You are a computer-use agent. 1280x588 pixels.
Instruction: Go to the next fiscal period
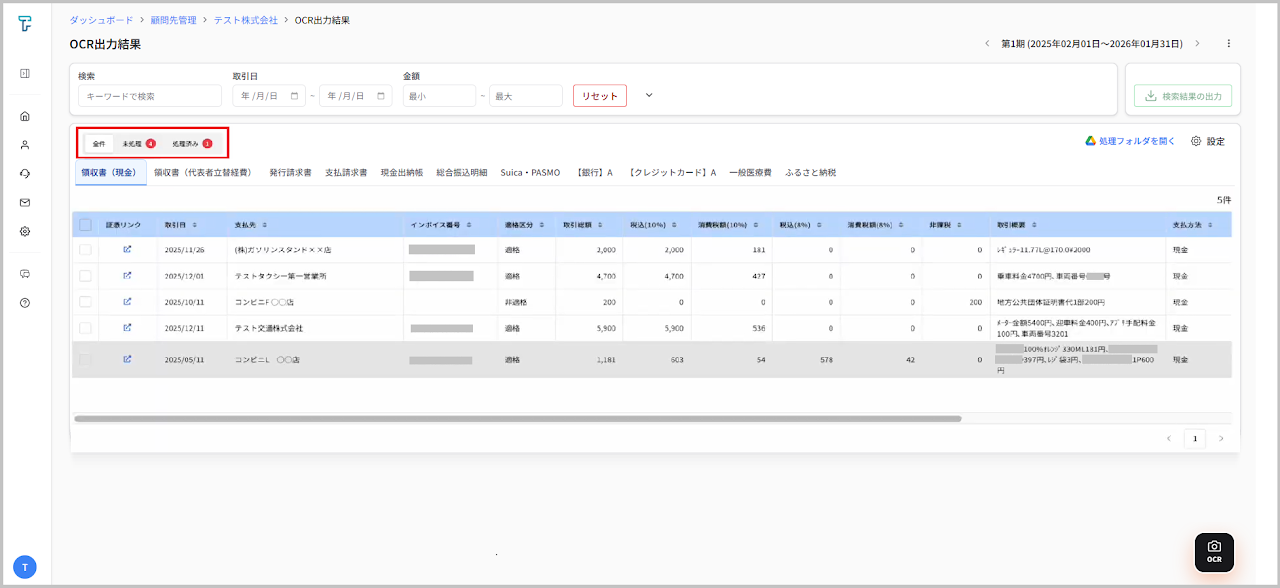point(1197,44)
